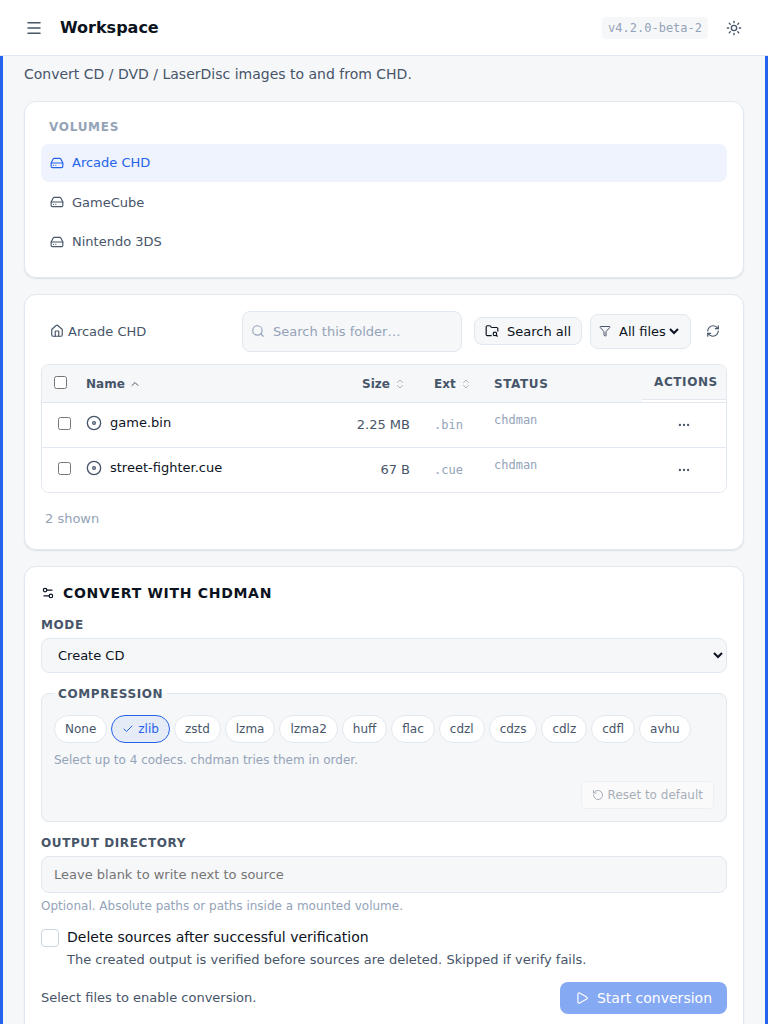768x1024 pixels.
Task: Open actions menu for street-fighter.cue
Action: coord(684,470)
